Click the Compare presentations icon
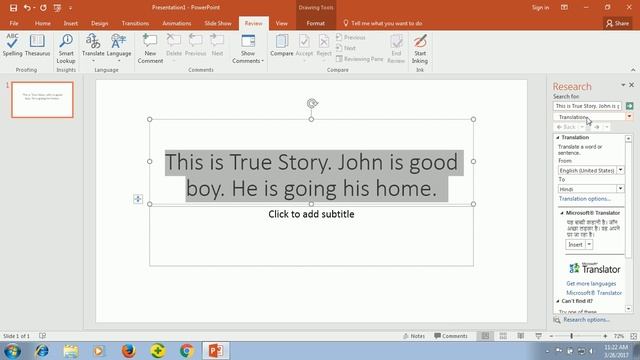 282,45
